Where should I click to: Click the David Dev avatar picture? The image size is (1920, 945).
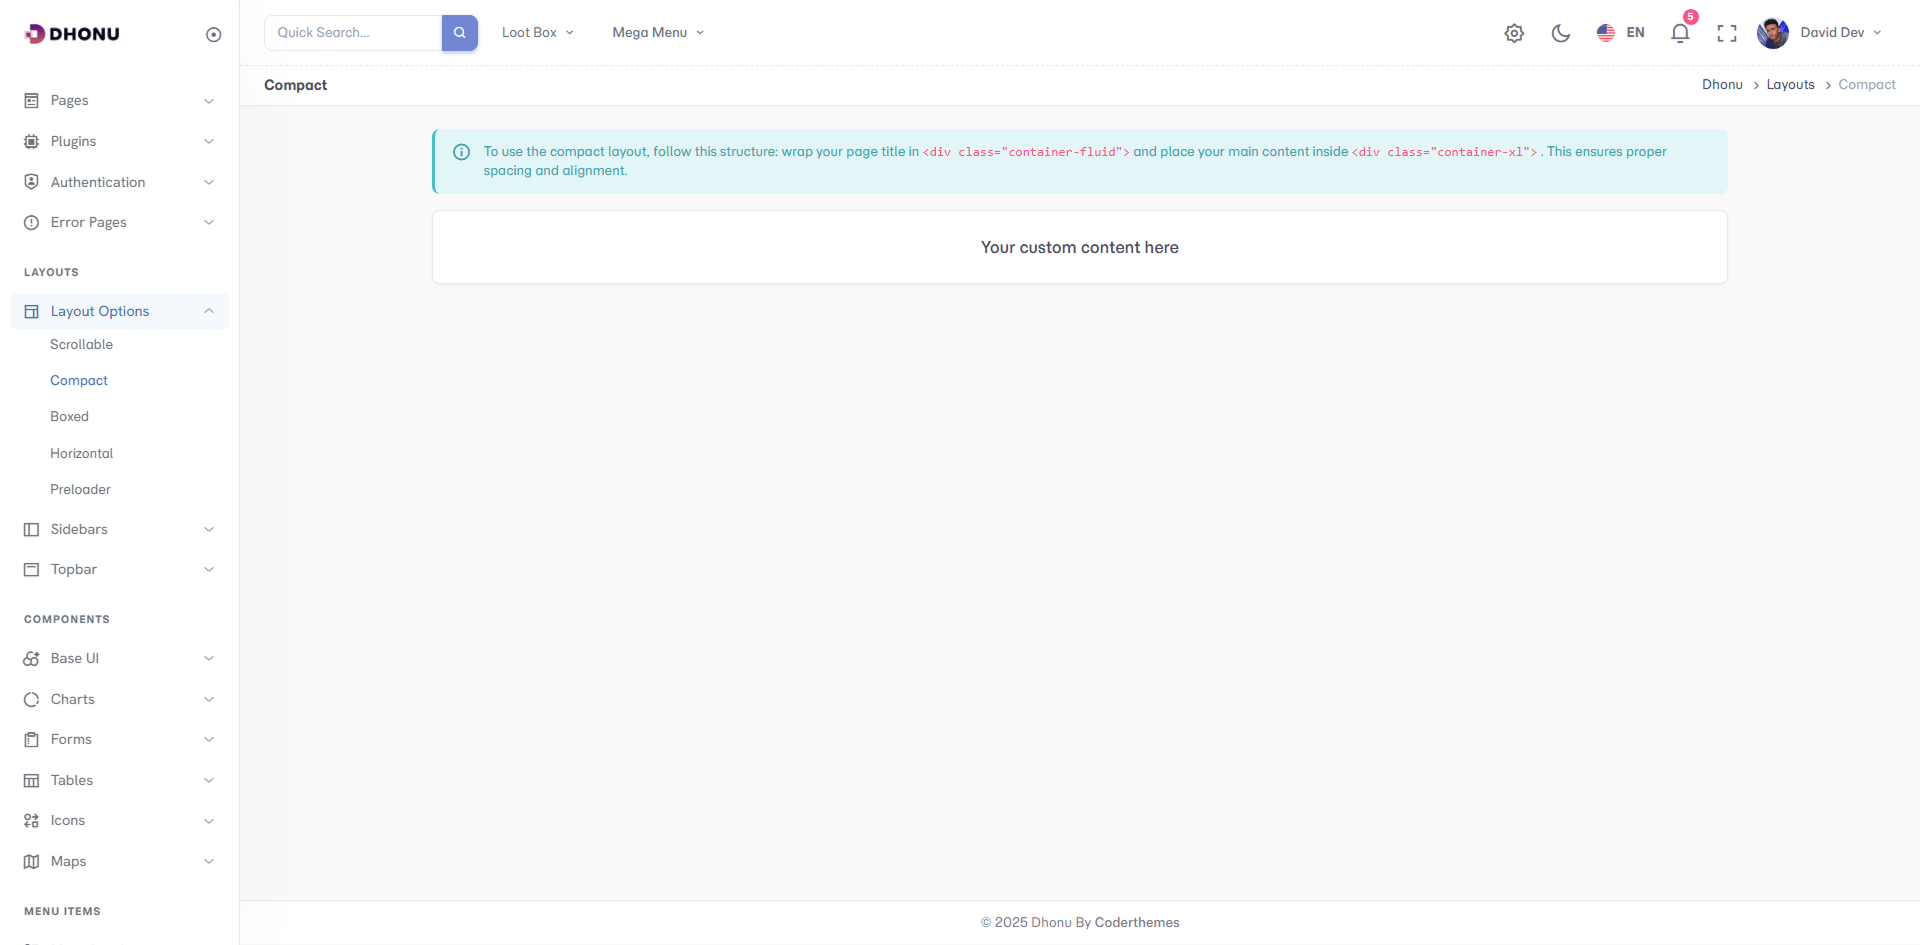click(1772, 33)
